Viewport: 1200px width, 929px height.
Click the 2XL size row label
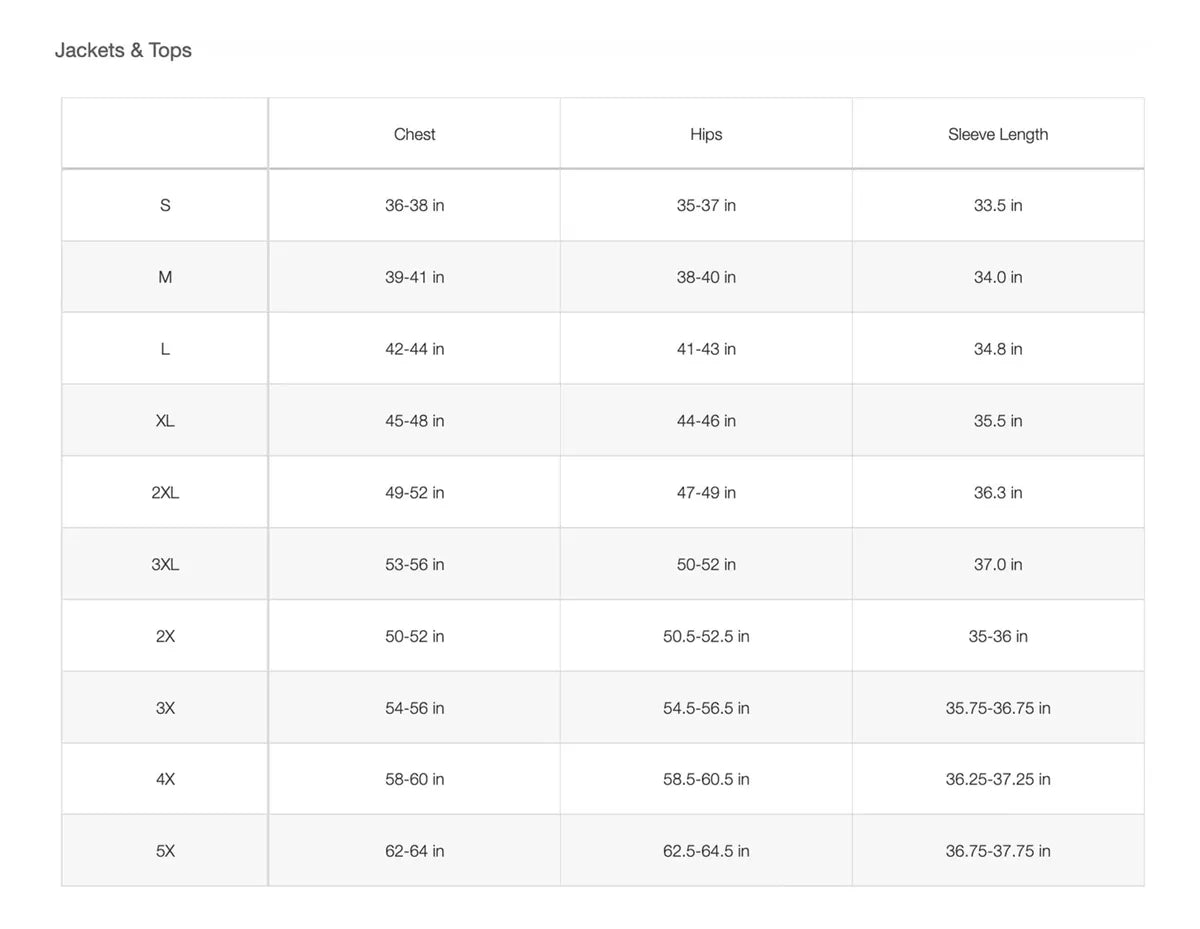click(165, 493)
